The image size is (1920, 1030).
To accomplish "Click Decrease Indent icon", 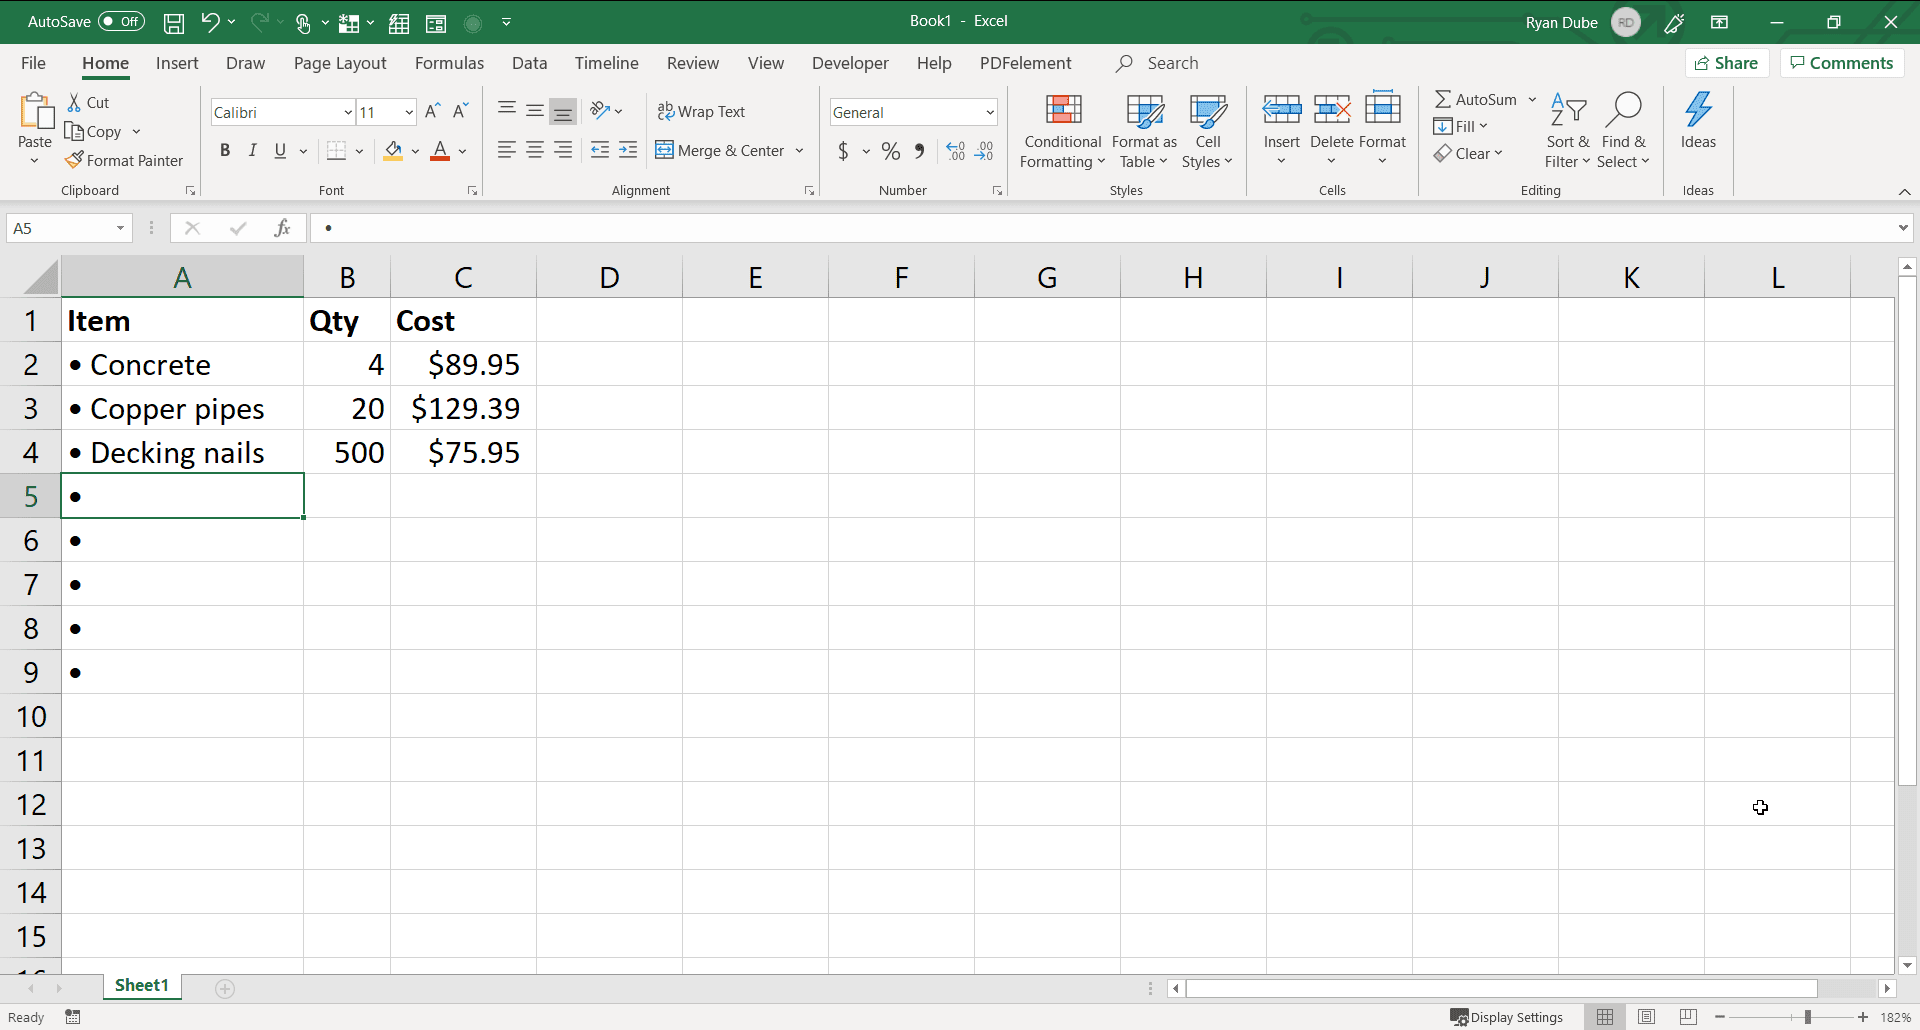I will [x=600, y=151].
